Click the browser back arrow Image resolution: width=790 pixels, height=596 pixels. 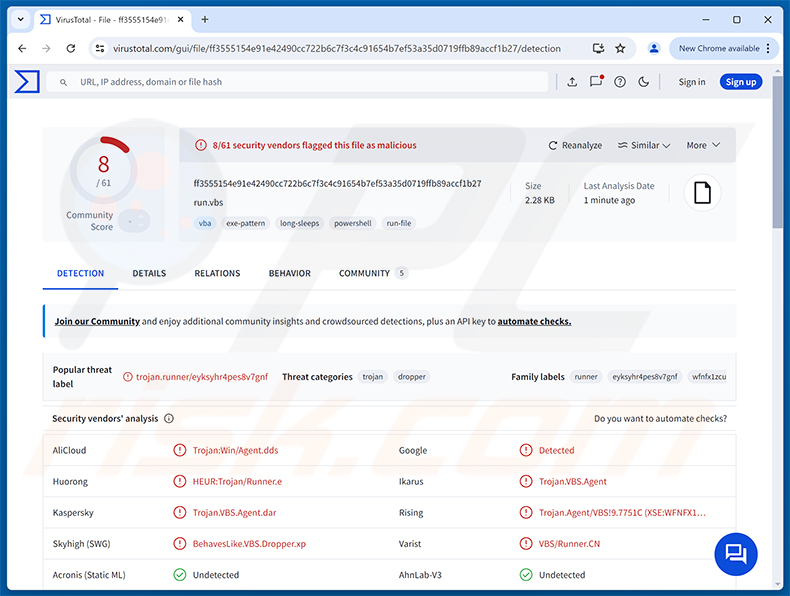22,48
